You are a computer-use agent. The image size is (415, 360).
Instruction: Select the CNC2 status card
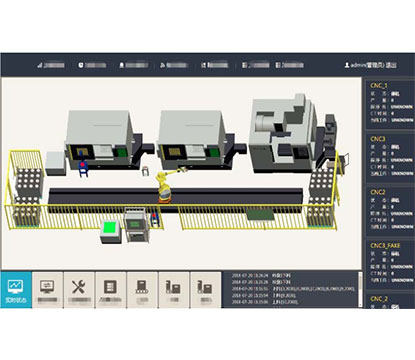(x=390, y=211)
